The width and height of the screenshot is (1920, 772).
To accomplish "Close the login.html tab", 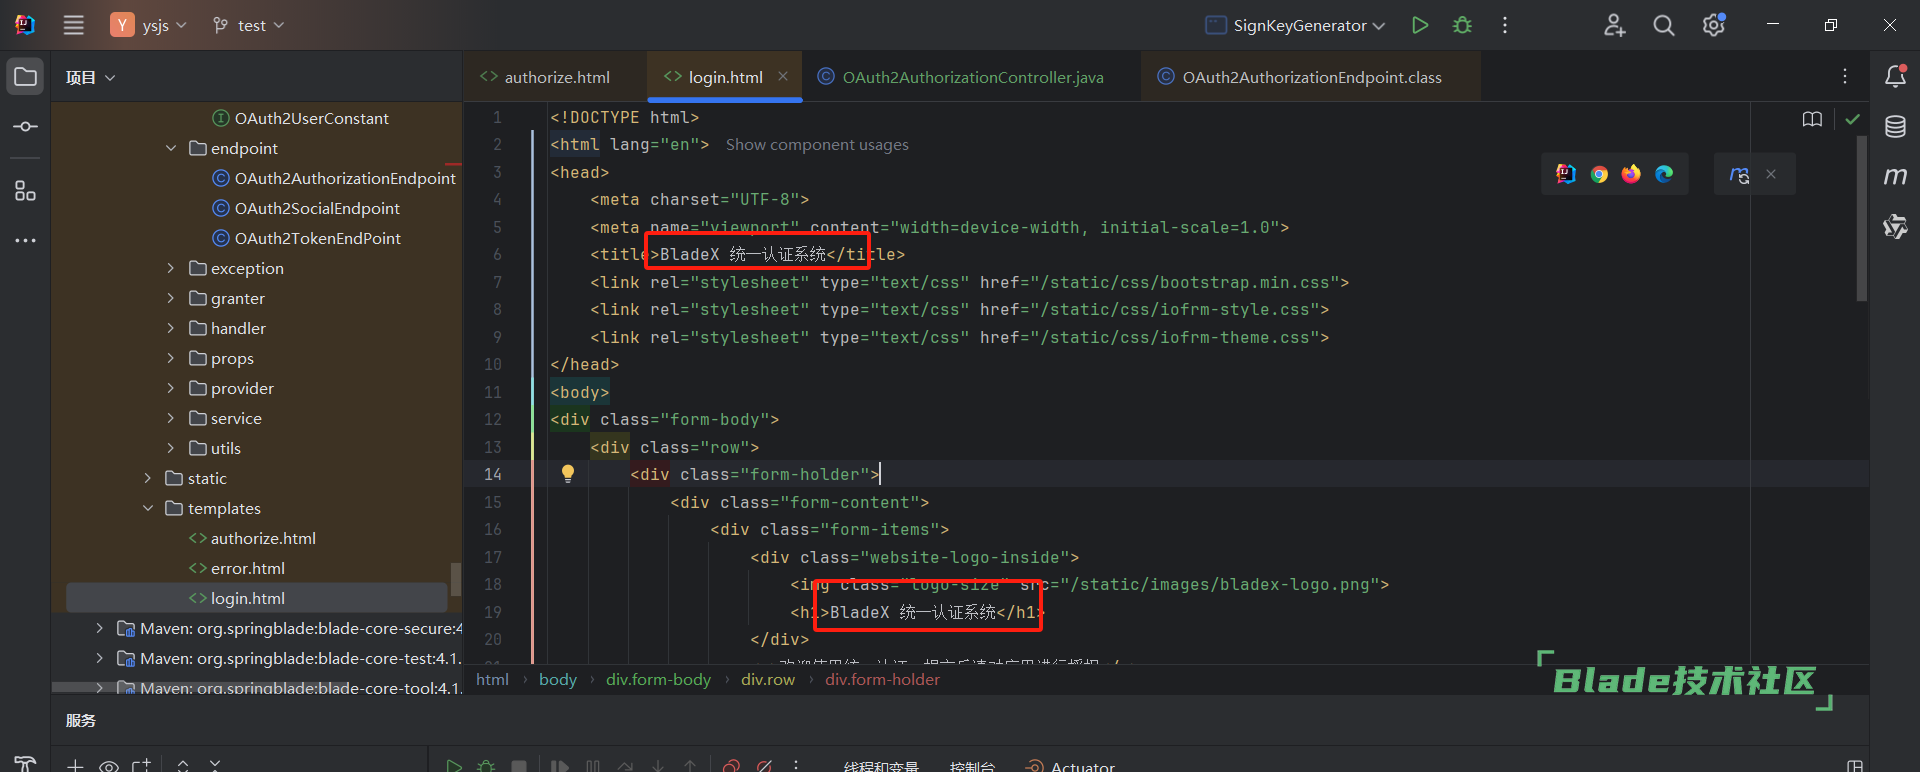I will [783, 76].
